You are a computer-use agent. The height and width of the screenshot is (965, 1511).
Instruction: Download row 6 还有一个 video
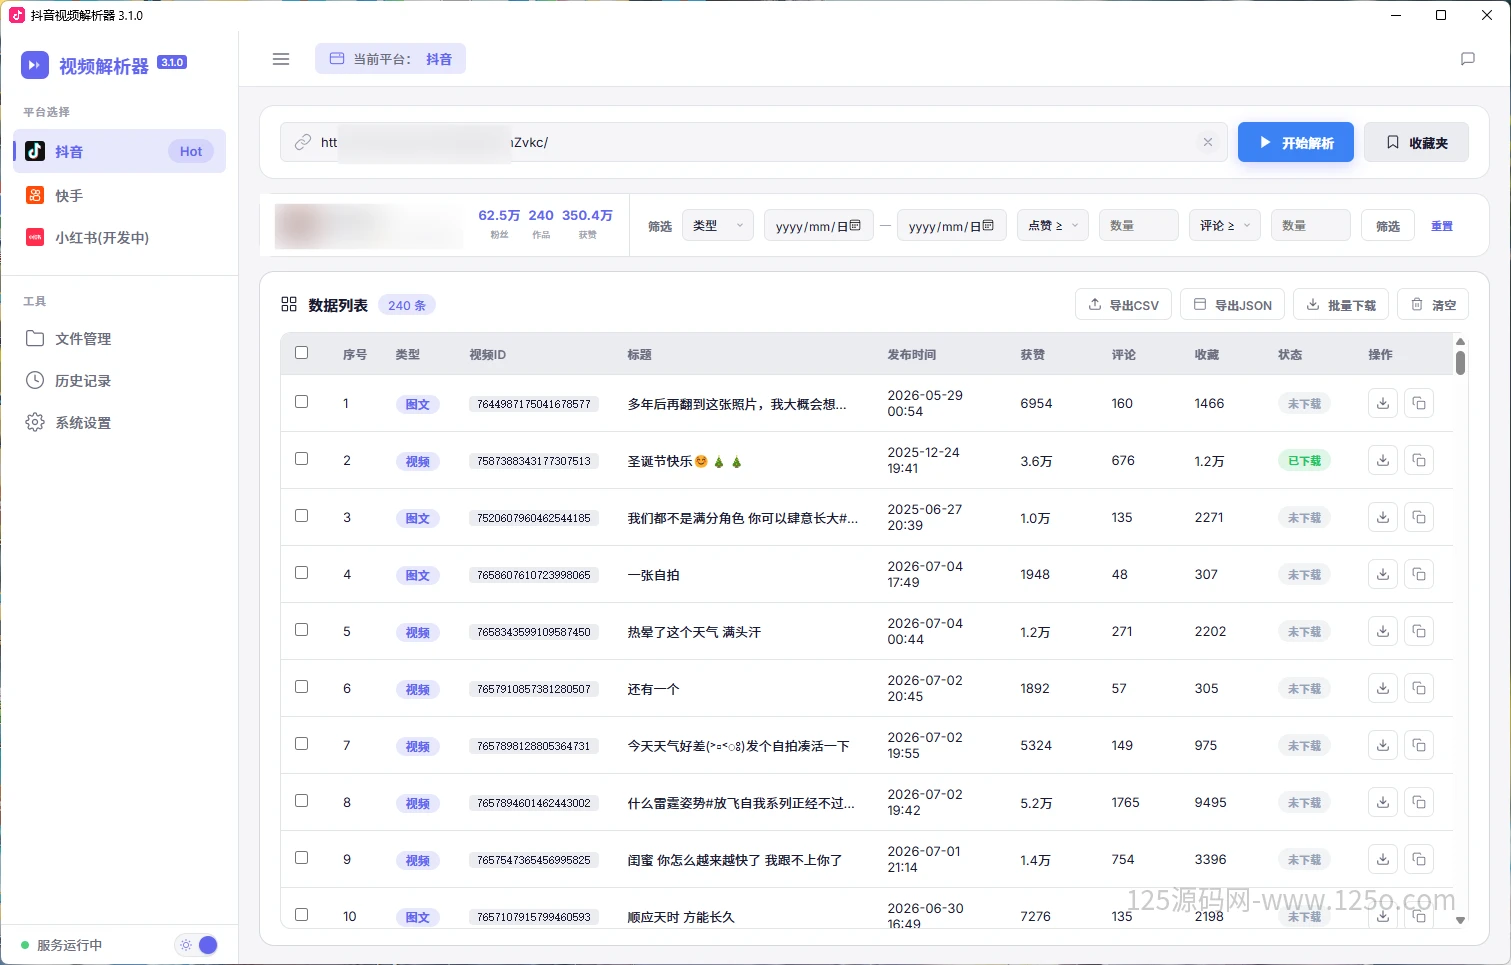(1383, 689)
